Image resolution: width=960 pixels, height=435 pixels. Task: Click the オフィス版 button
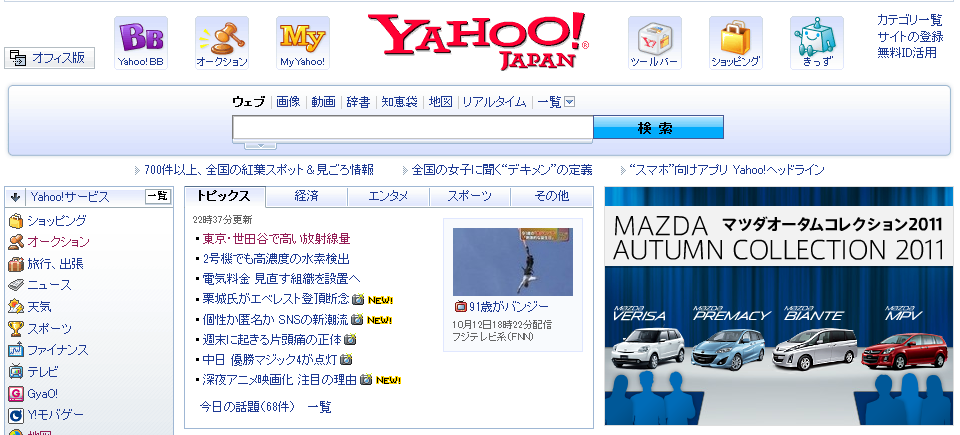tap(50, 58)
